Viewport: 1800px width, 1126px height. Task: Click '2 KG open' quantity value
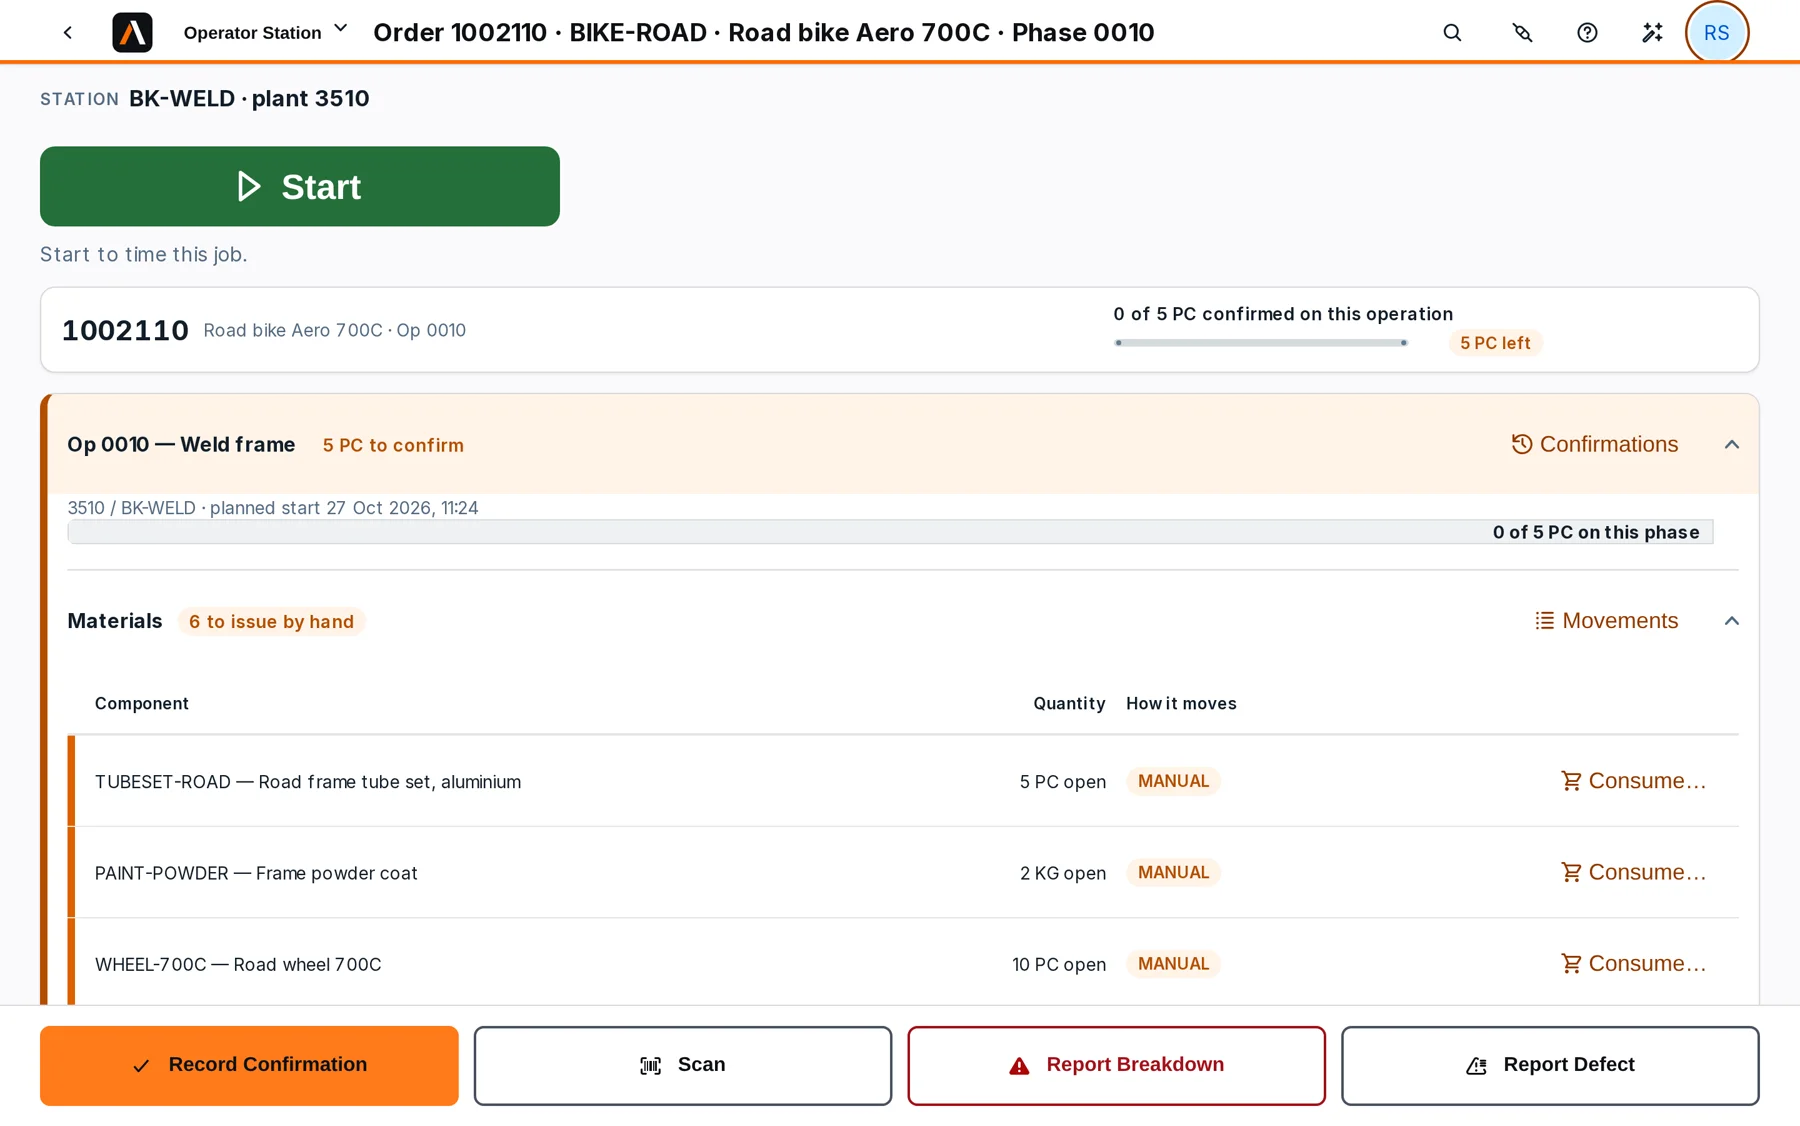tap(1063, 873)
